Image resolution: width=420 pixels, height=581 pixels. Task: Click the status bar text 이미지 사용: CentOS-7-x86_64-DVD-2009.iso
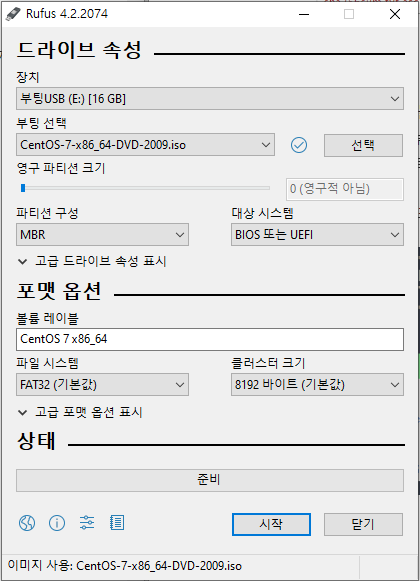pos(125,566)
